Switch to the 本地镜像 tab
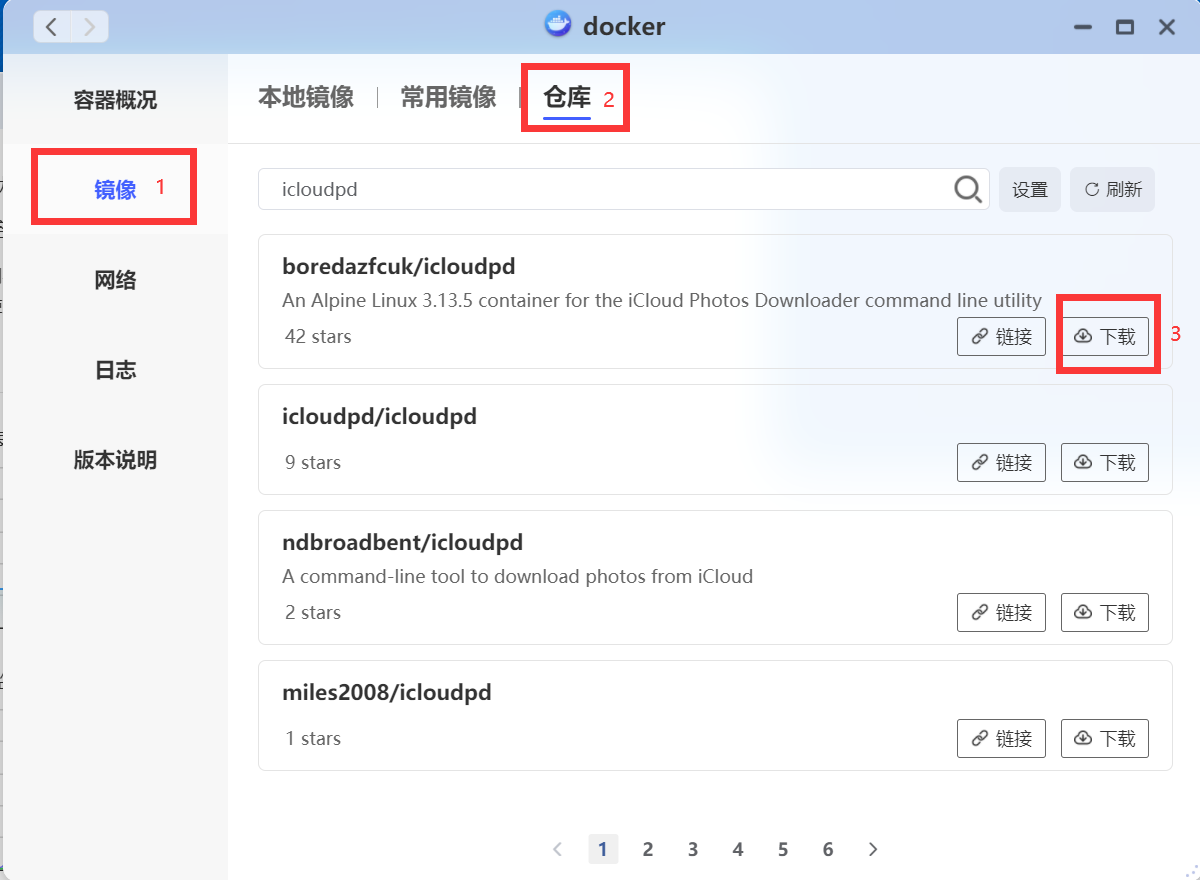This screenshot has width=1200, height=880. click(x=306, y=97)
